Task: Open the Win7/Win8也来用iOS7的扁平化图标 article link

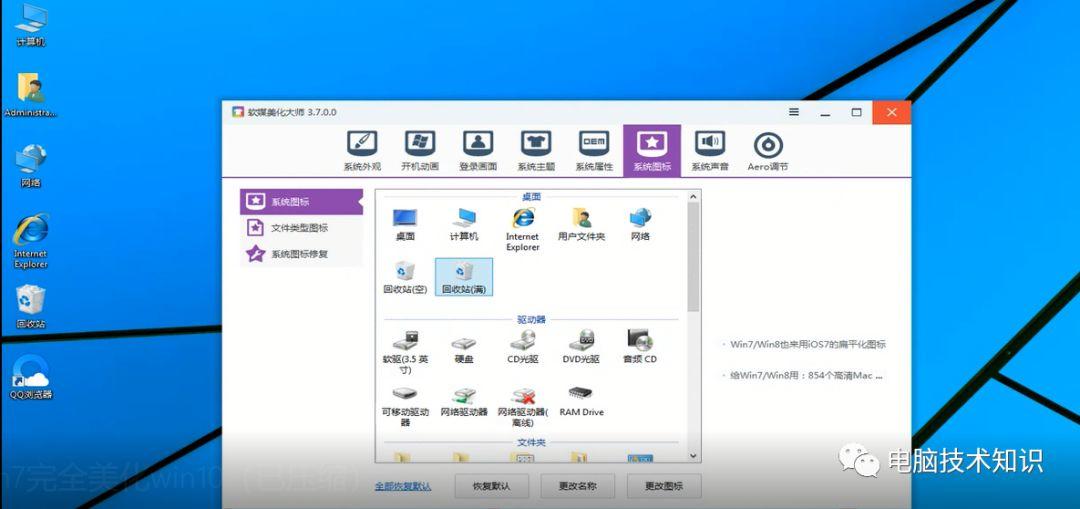Action: click(x=808, y=344)
